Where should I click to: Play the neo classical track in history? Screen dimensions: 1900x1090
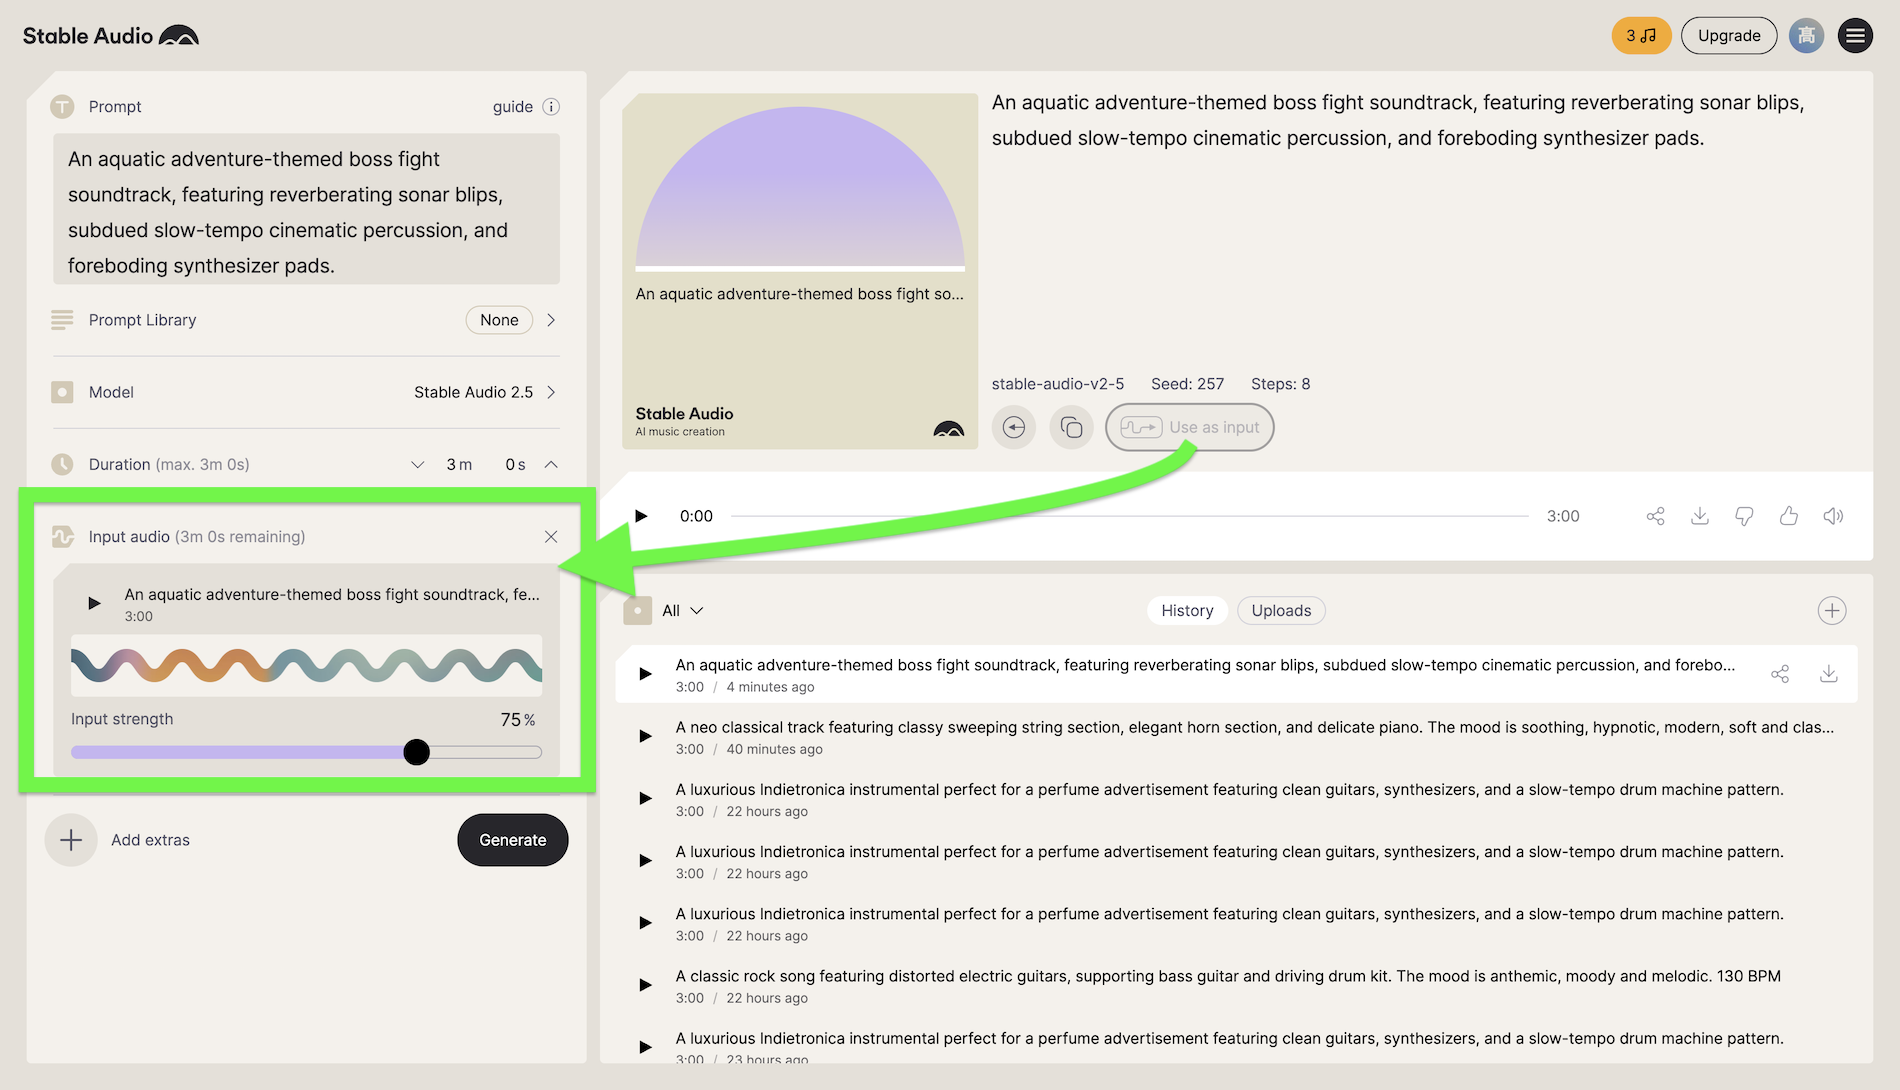646,737
